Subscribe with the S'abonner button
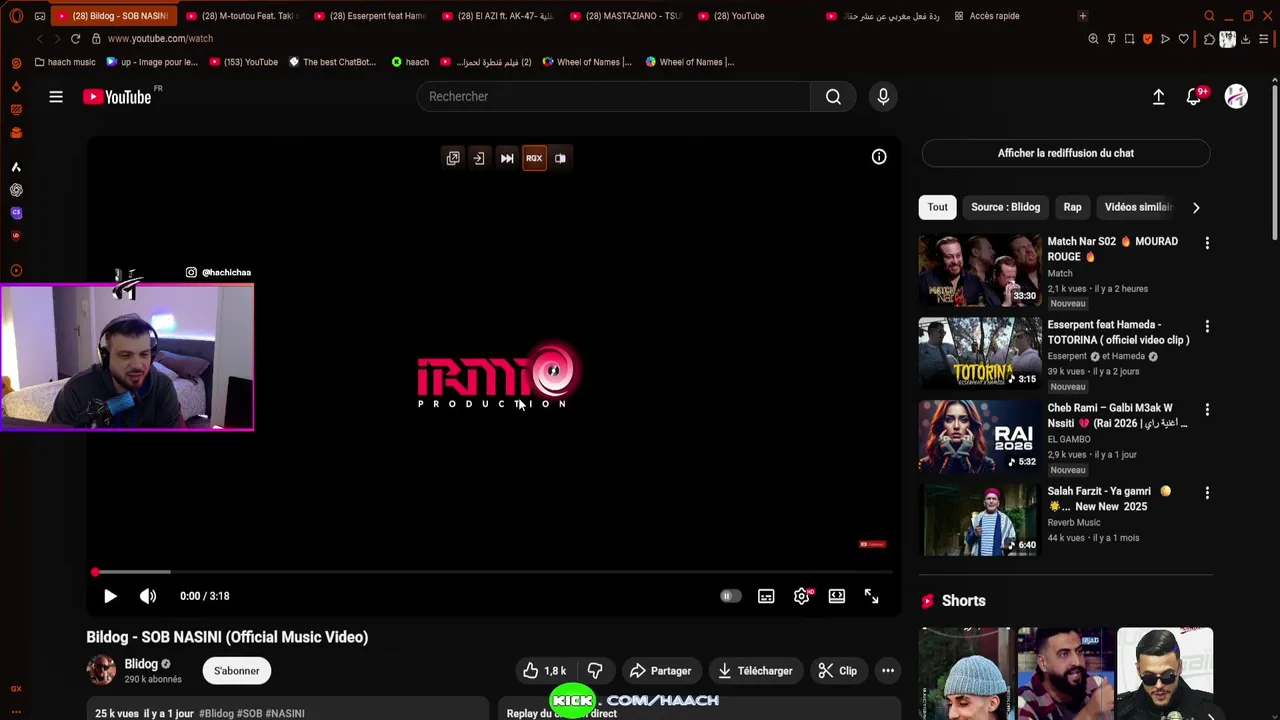 pyautogui.click(x=236, y=671)
